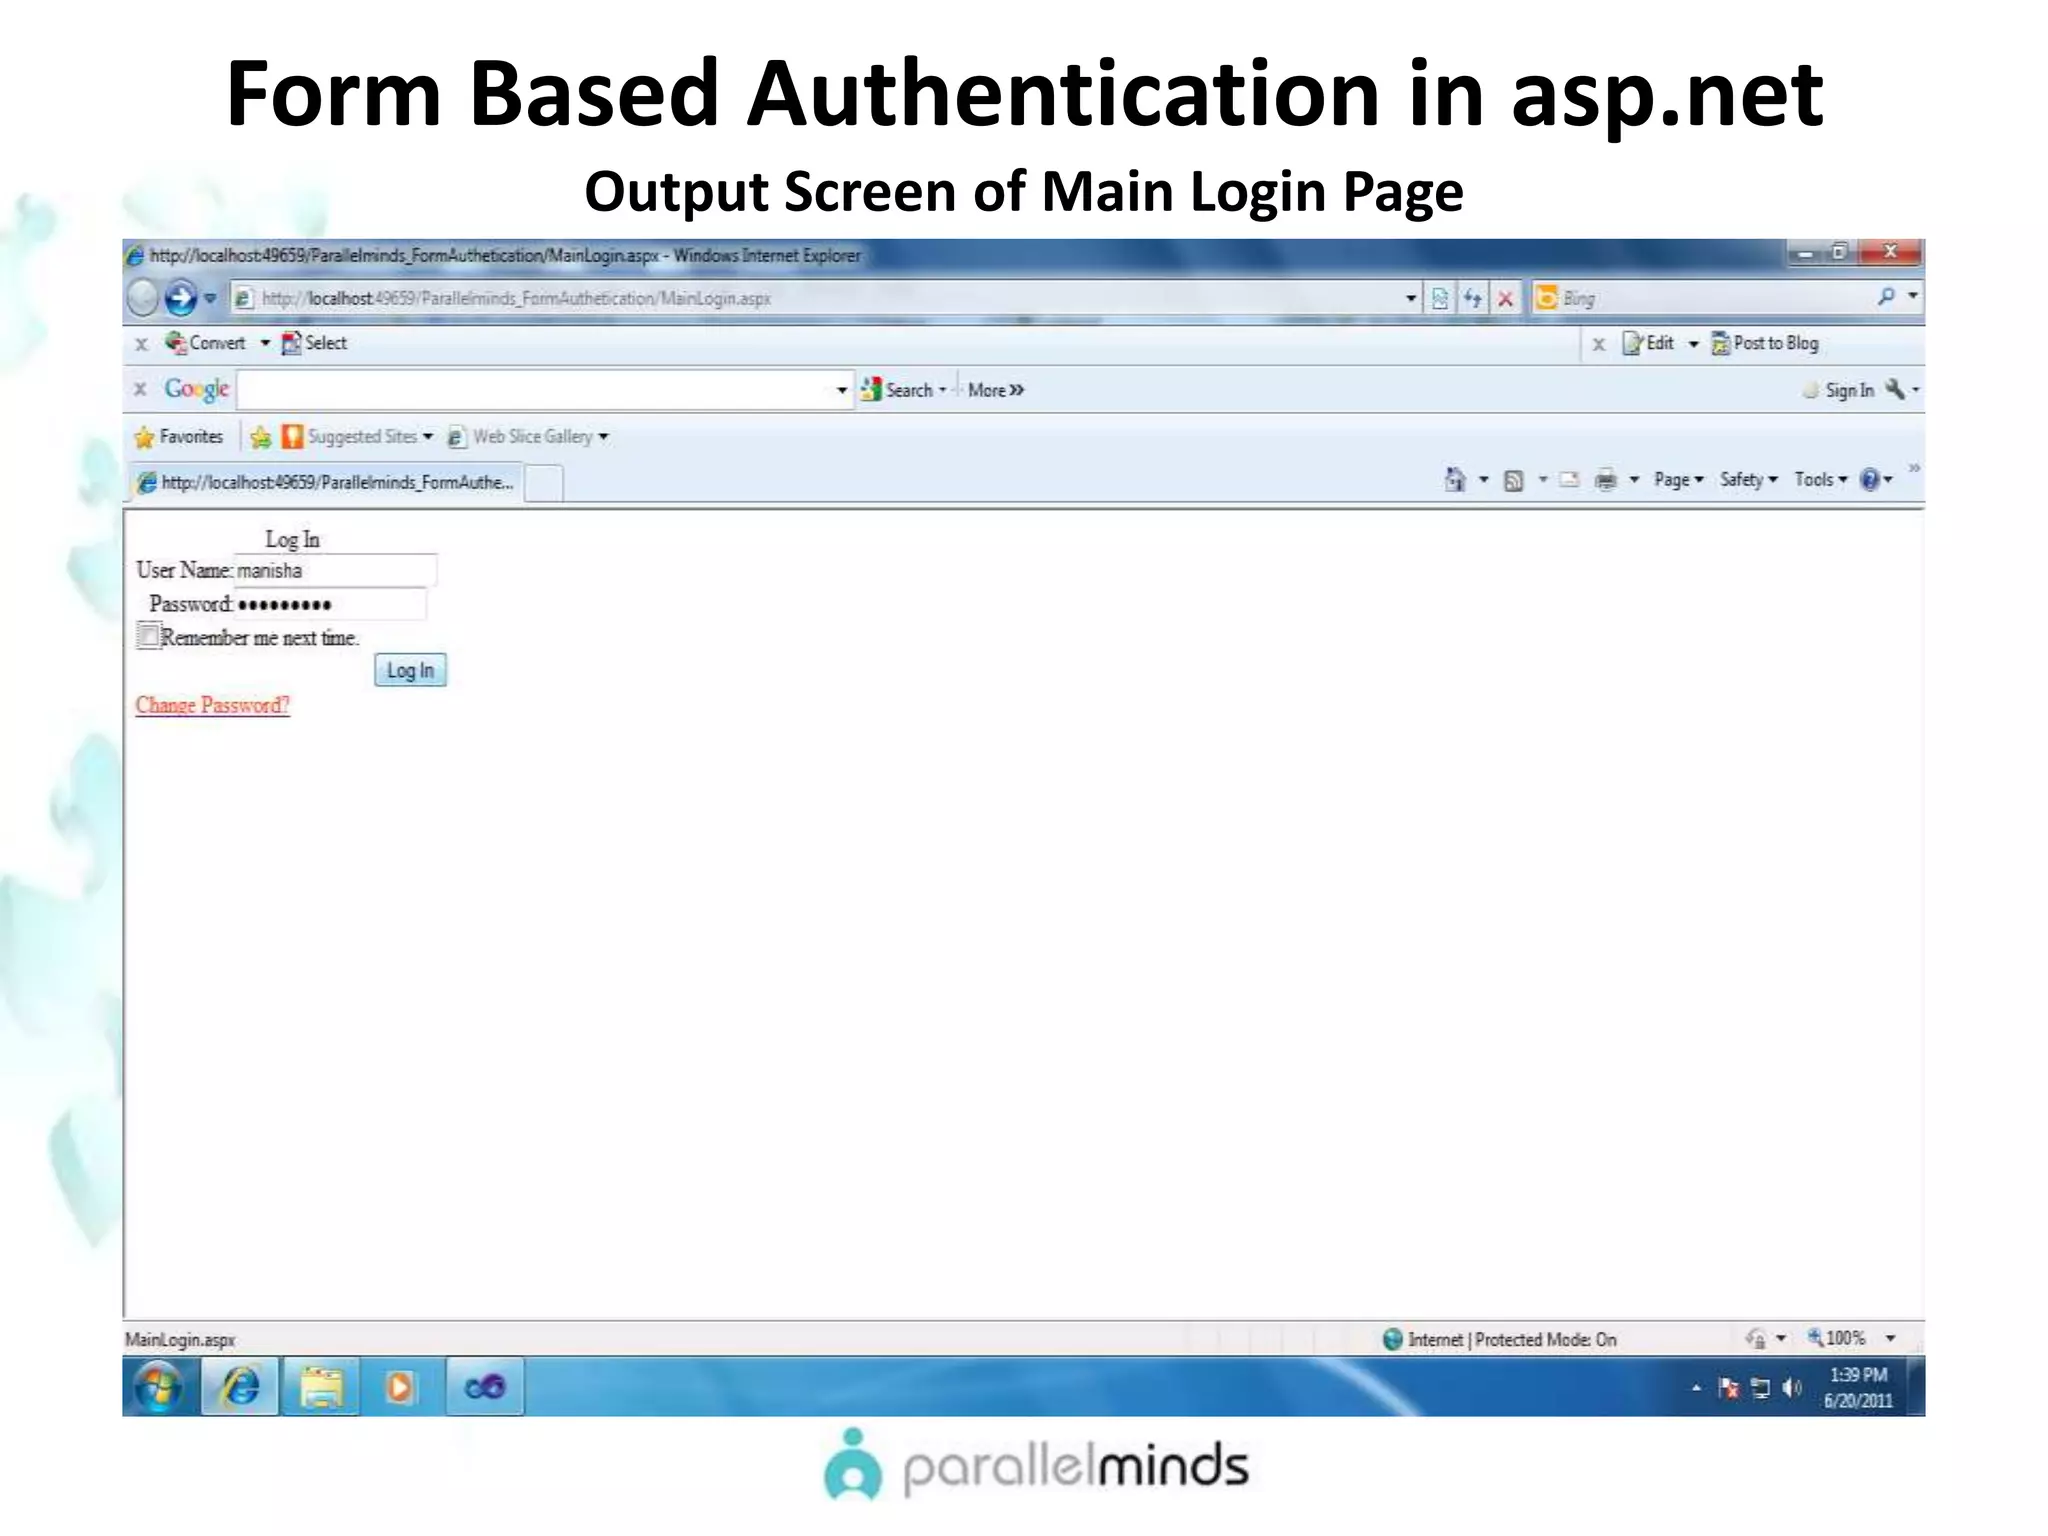Open Internet Explorer from the taskbar
This screenshot has width=2048, height=1536.
(240, 1387)
